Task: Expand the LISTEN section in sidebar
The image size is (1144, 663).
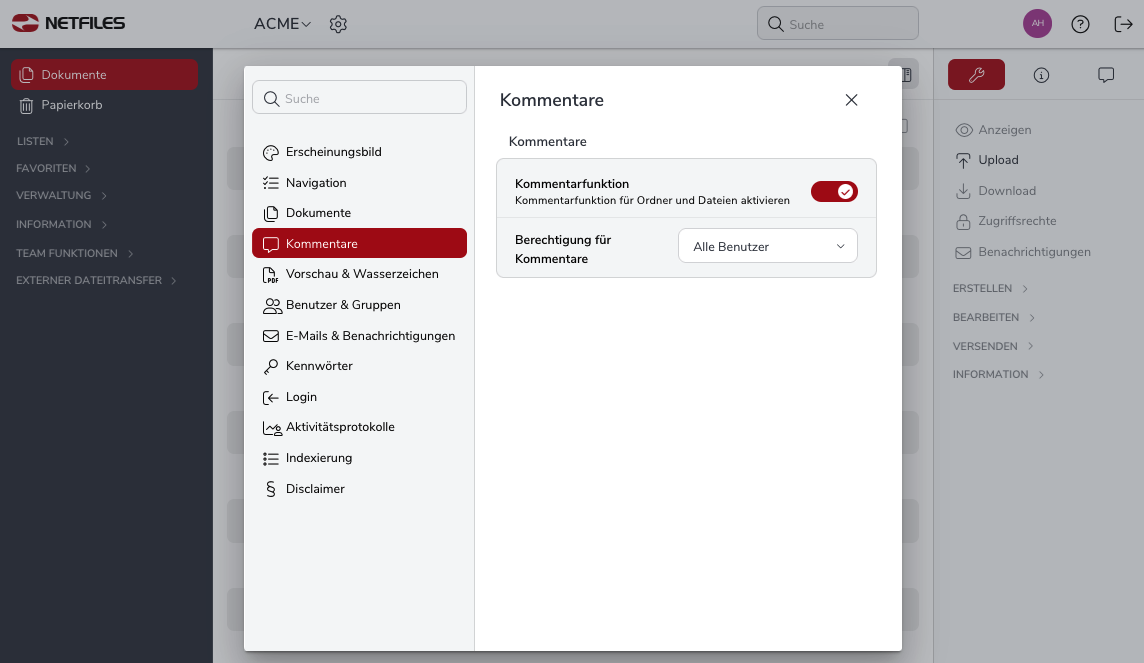Action: pyautogui.click(x=43, y=141)
